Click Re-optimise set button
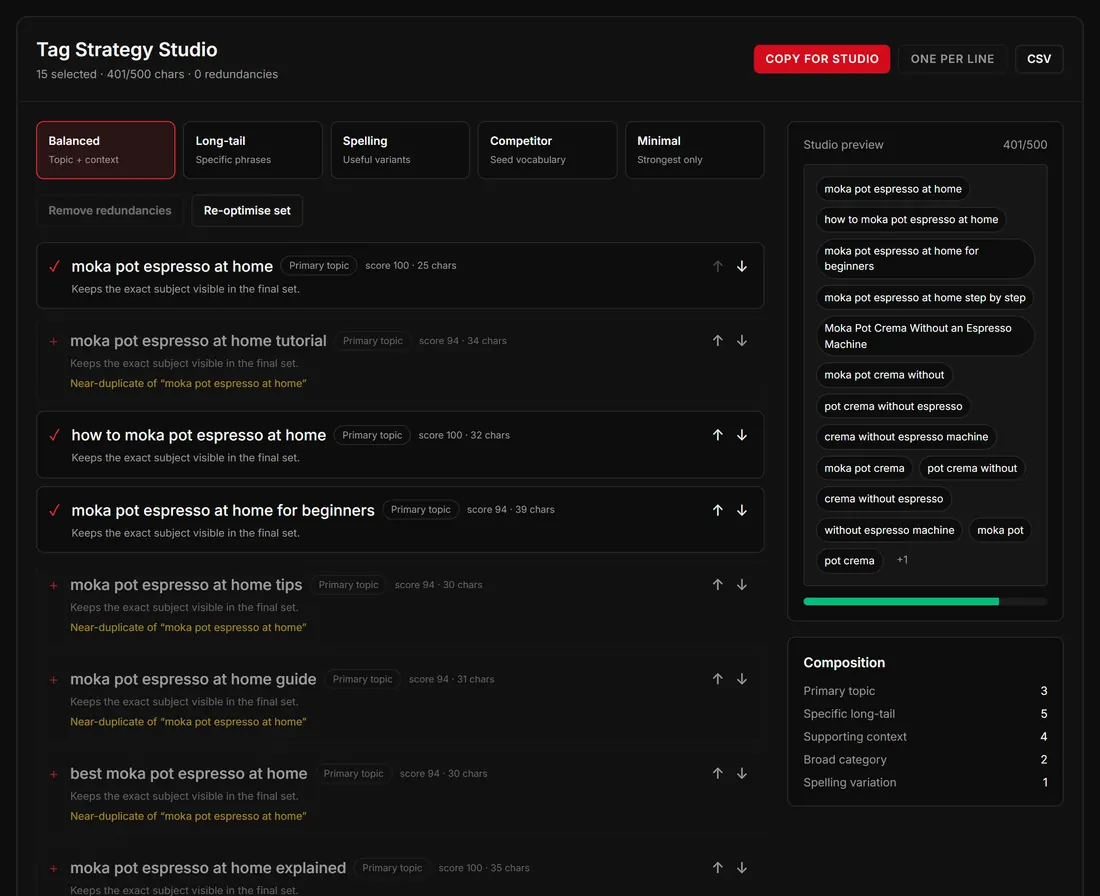The height and width of the screenshot is (896, 1100). [247, 210]
